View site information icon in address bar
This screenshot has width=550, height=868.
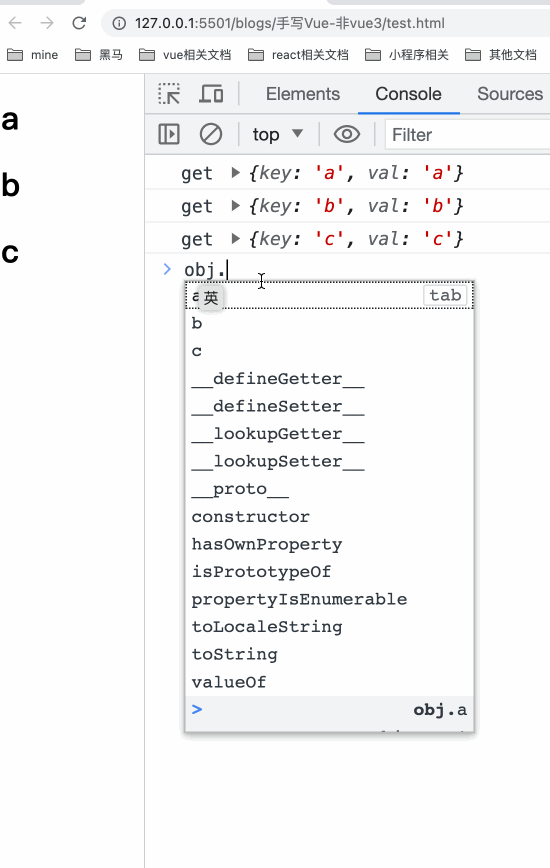click(119, 23)
